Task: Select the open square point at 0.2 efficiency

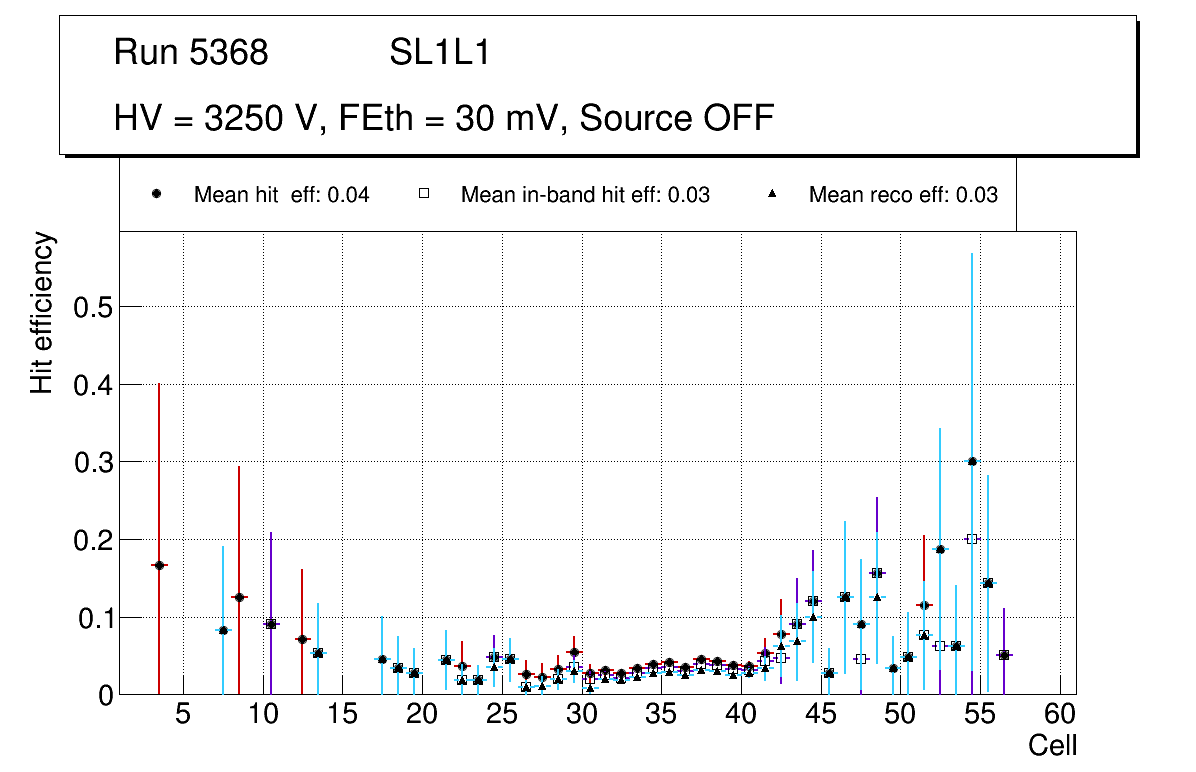Action: 972,539
